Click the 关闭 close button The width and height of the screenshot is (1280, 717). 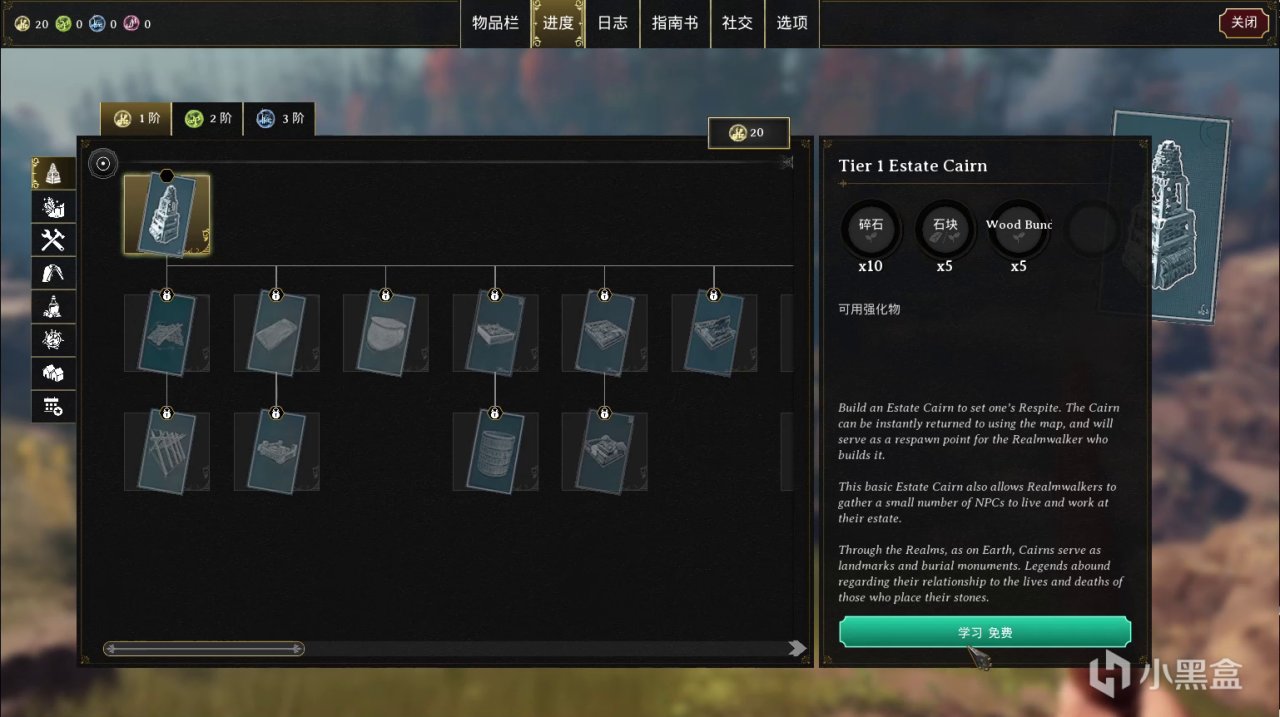coord(1244,23)
